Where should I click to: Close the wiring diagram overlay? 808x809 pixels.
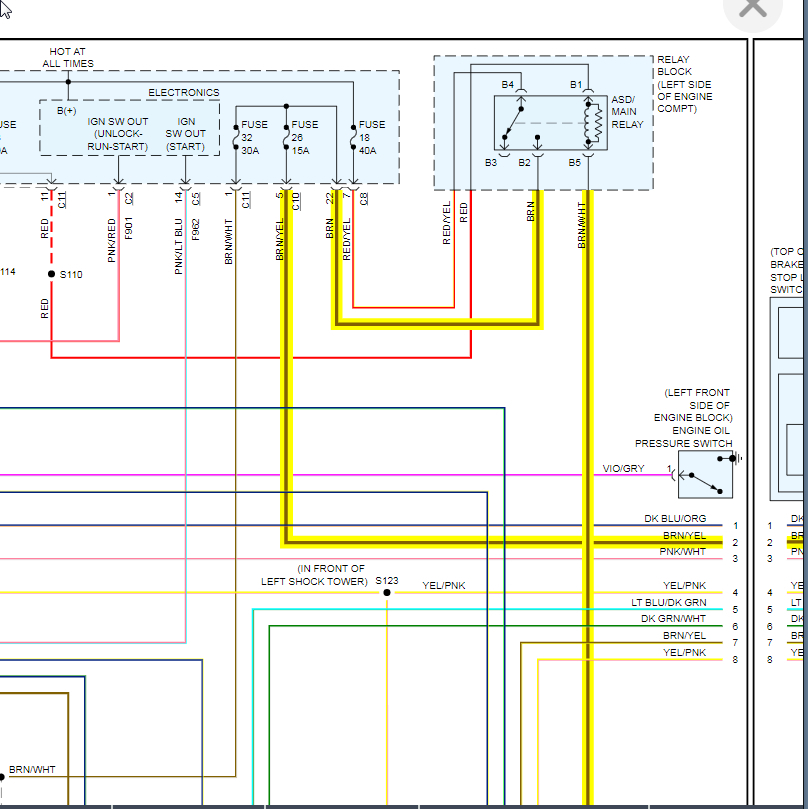(x=753, y=7)
